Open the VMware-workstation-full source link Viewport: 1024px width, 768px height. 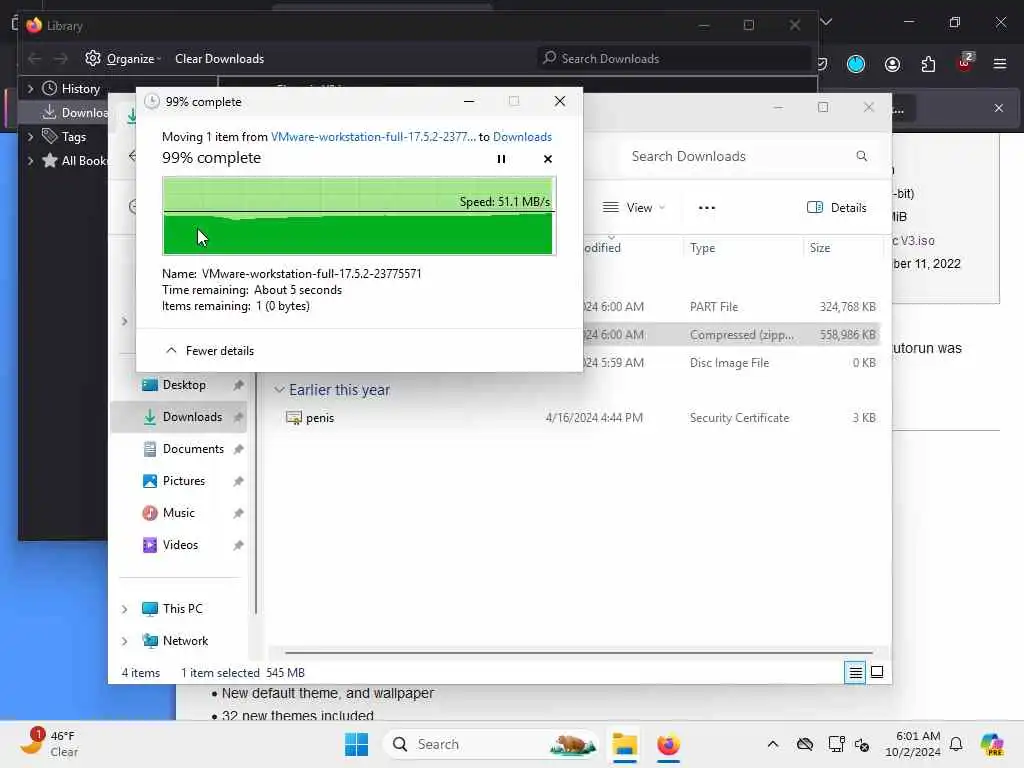click(x=373, y=136)
